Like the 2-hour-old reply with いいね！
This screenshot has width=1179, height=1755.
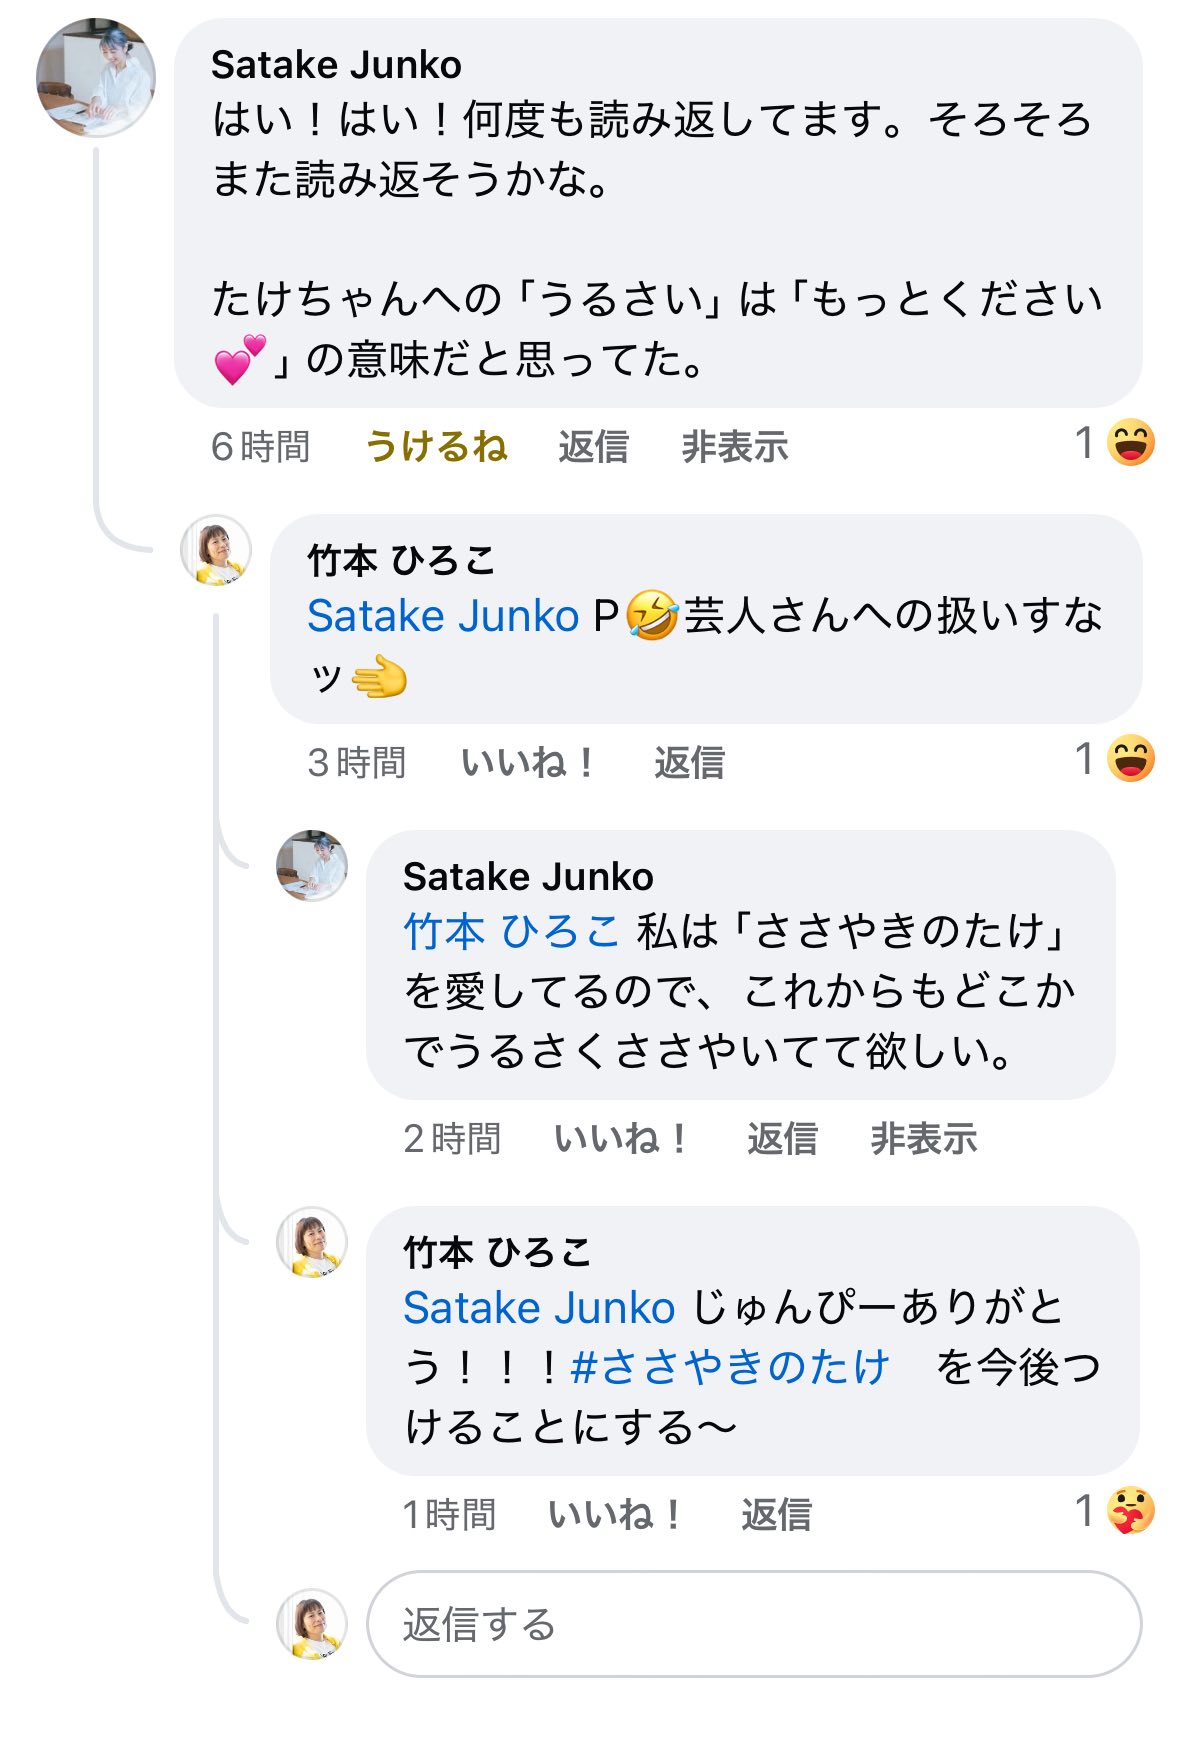coord(621,1138)
